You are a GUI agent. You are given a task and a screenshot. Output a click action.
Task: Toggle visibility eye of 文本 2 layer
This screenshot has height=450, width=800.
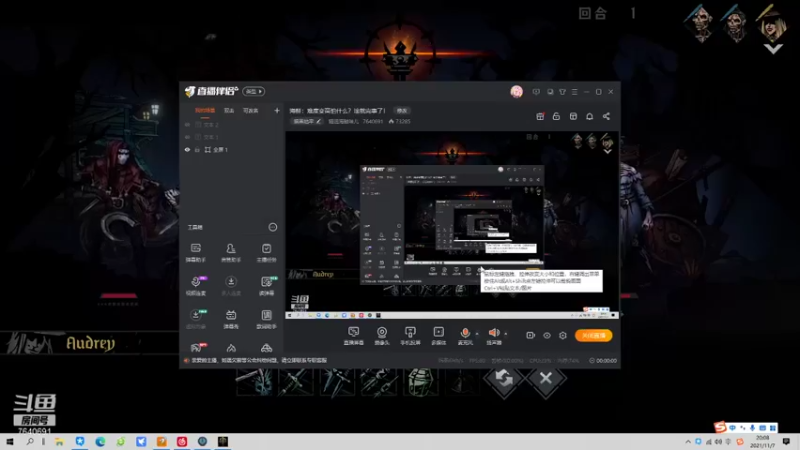[187, 124]
